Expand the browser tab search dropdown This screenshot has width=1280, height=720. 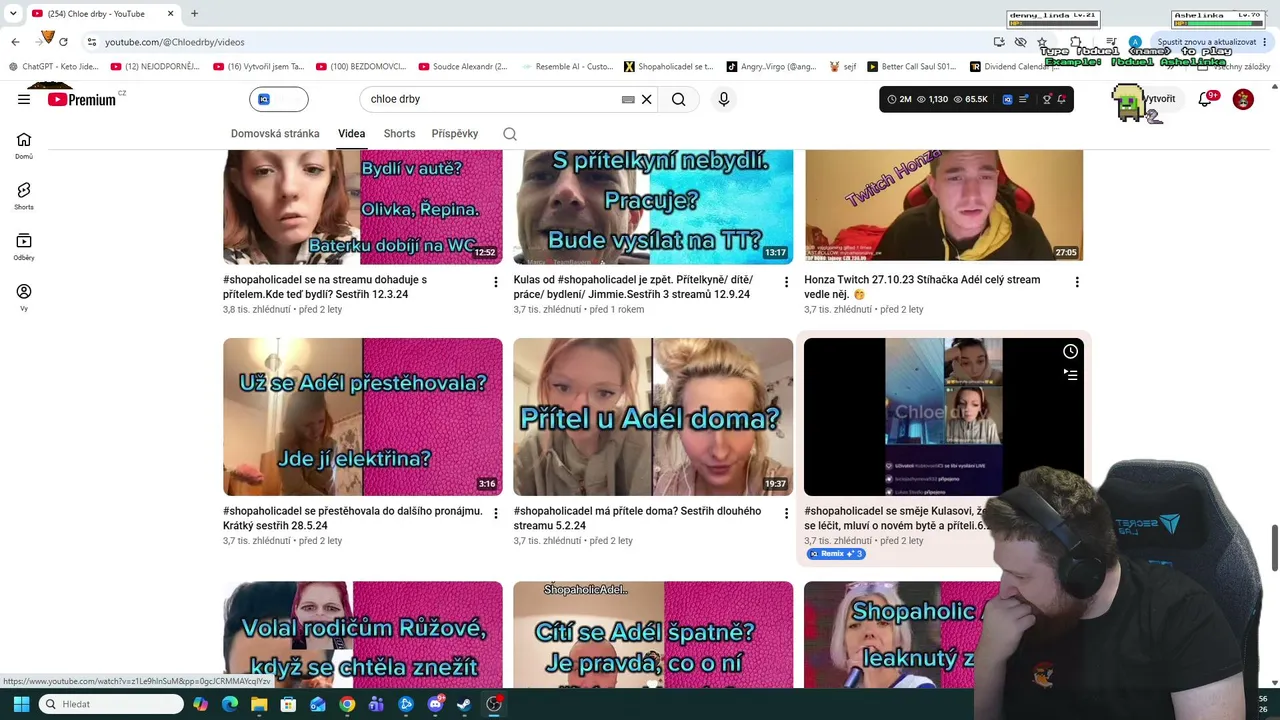[x=13, y=14]
